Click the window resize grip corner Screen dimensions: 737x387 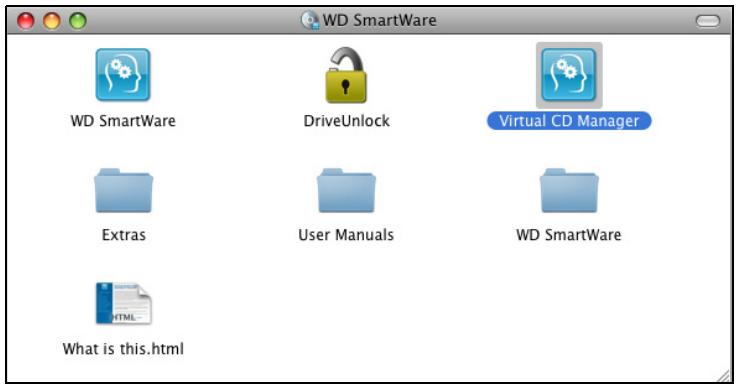tap(723, 375)
